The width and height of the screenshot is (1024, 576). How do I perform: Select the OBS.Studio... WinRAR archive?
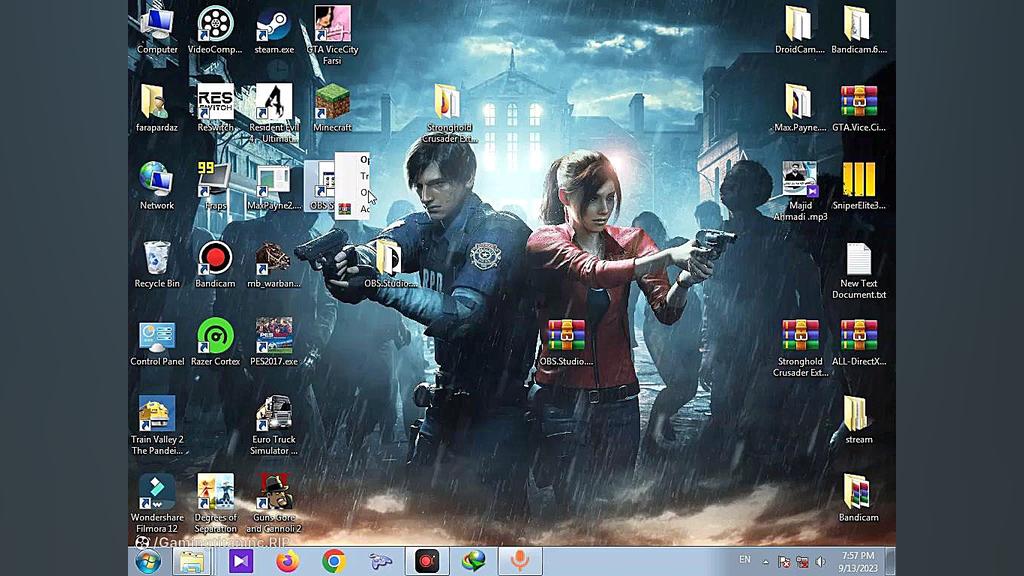point(566,342)
